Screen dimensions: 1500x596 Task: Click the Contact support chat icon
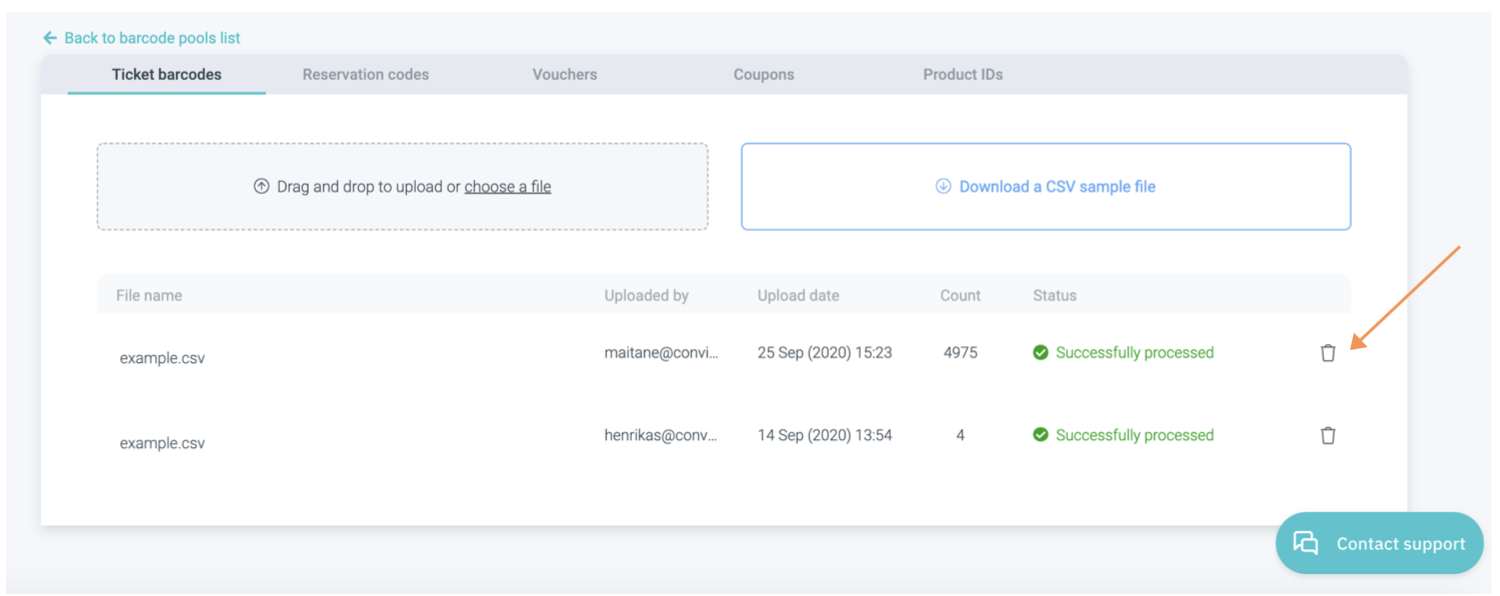tap(1306, 543)
